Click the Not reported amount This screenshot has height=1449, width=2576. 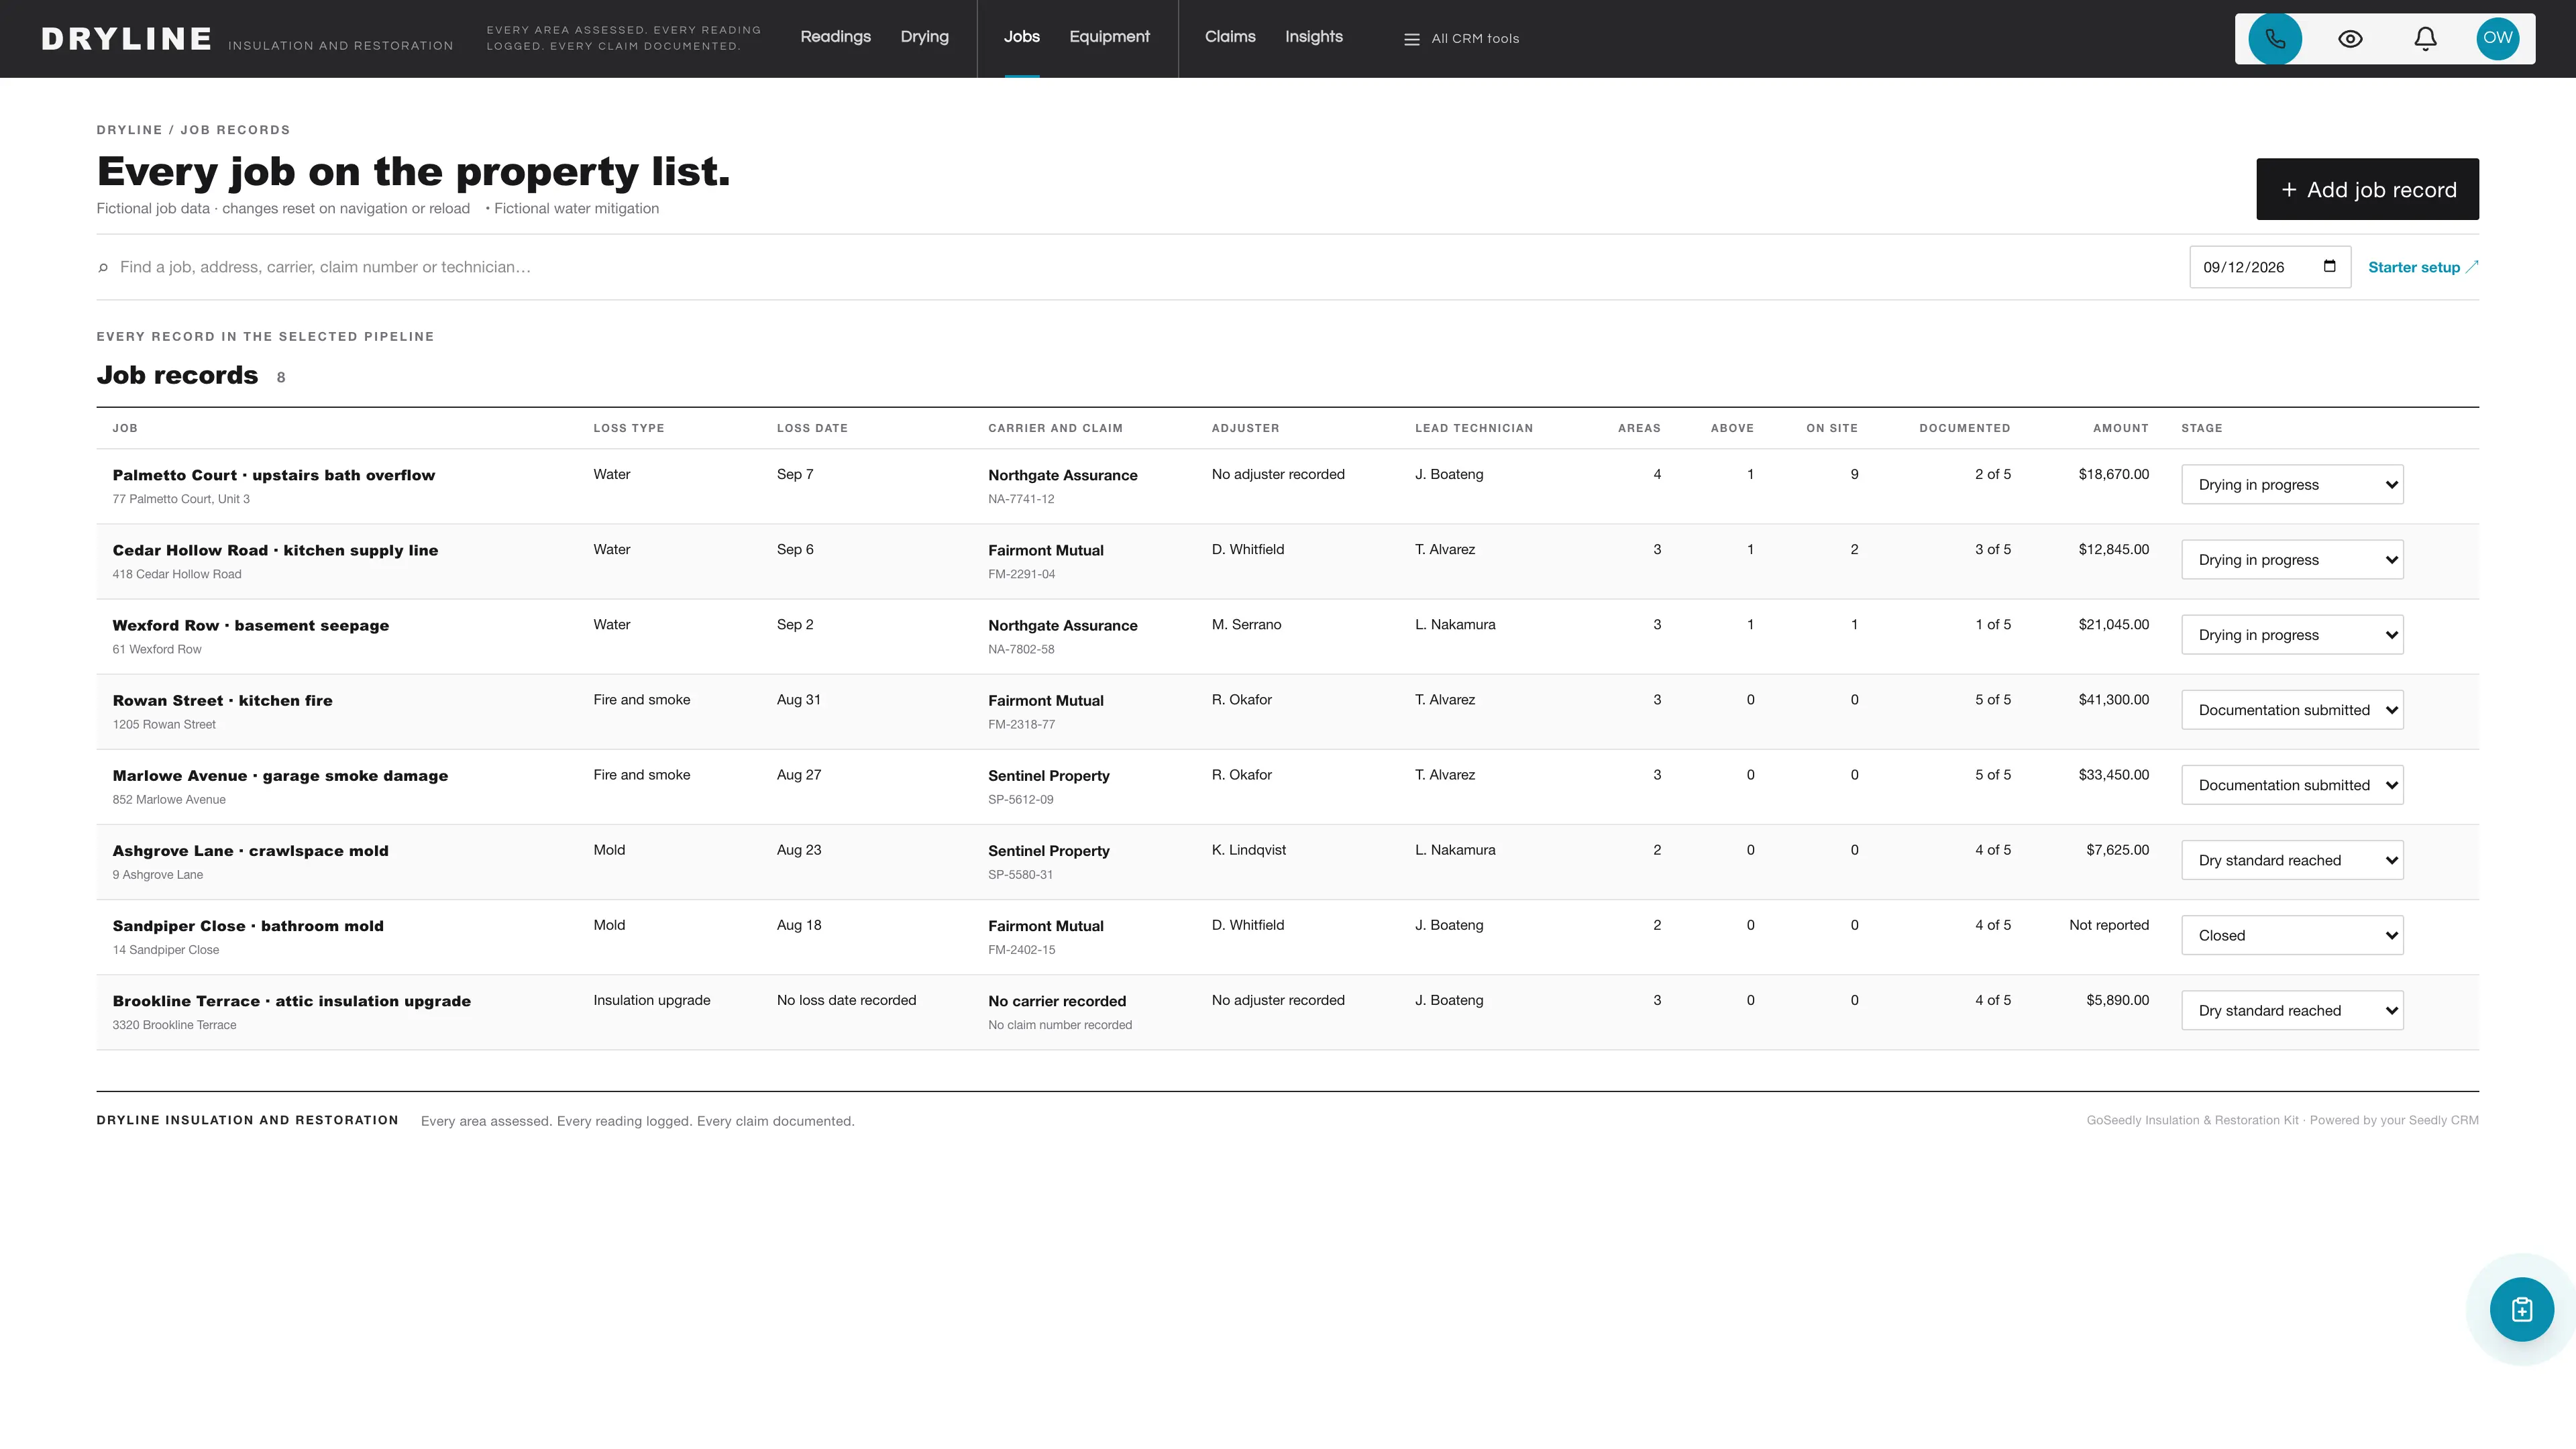click(2108, 925)
